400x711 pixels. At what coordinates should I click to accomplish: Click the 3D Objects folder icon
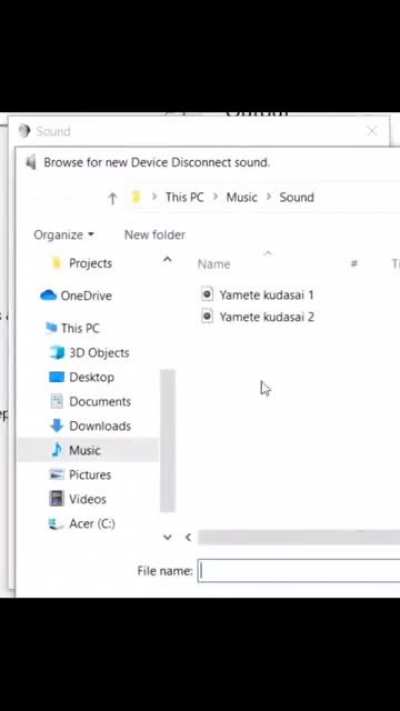click(x=57, y=353)
